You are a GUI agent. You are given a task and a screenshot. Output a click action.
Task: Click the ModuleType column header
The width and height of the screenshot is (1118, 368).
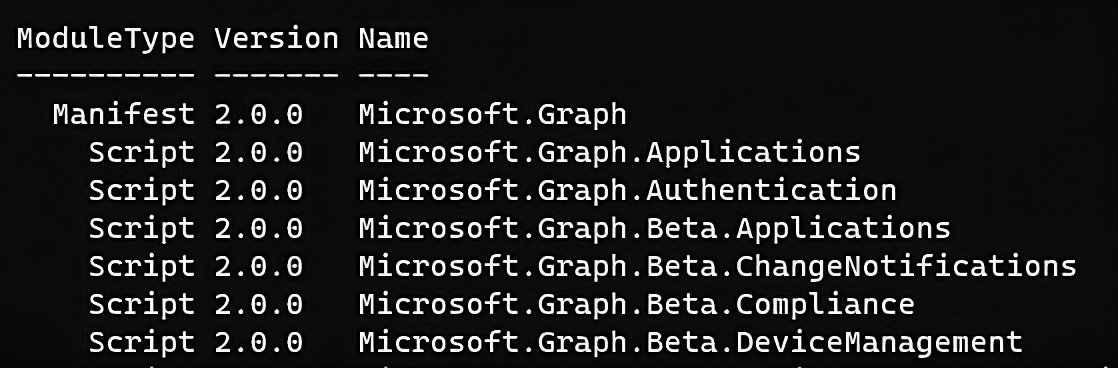pyautogui.click(x=106, y=39)
